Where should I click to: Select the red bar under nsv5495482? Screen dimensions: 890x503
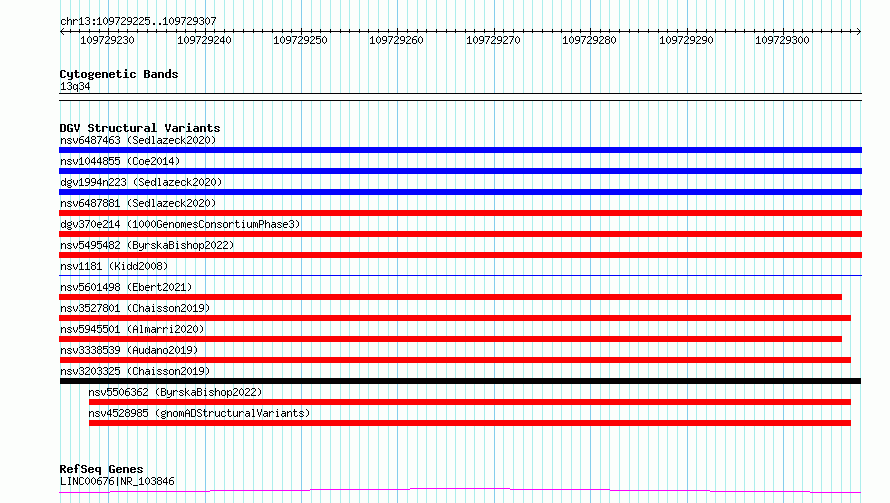pyautogui.click(x=460, y=255)
